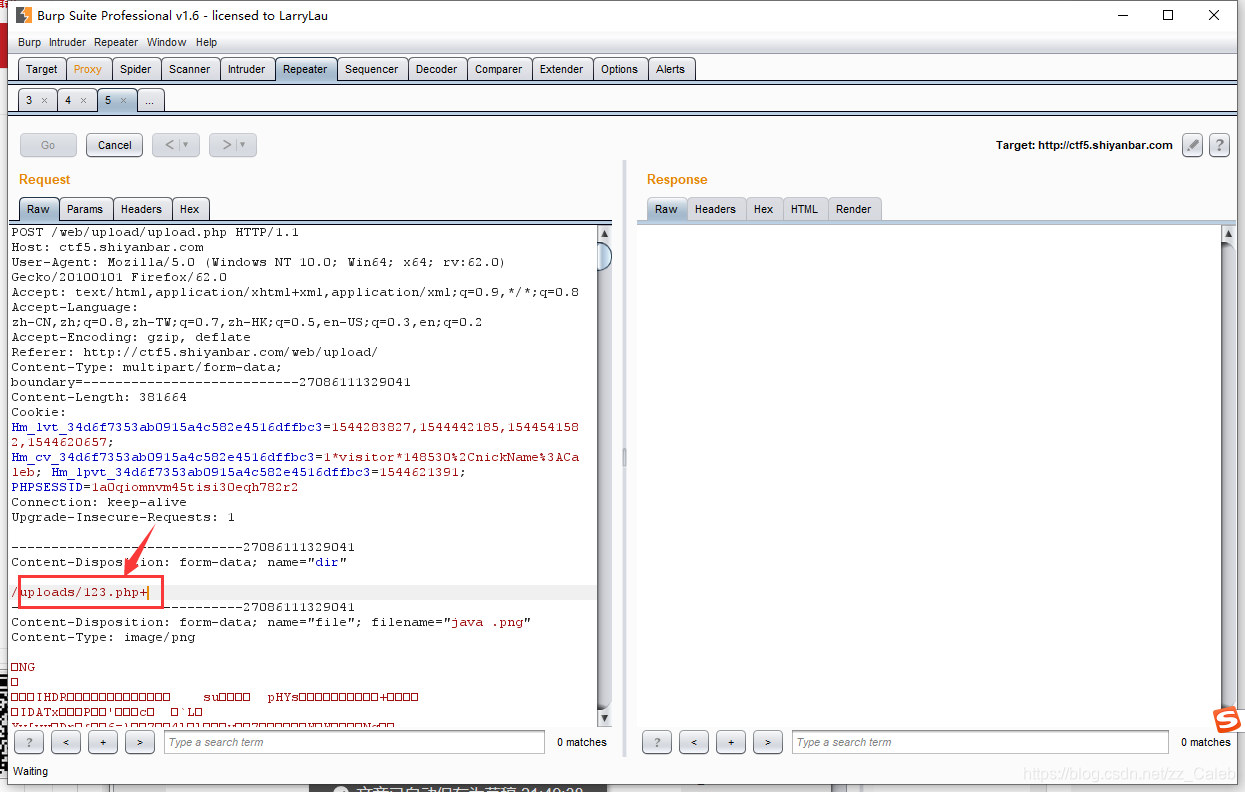Open the Burp menu
This screenshot has height=792, width=1245.
pyautogui.click(x=30, y=42)
